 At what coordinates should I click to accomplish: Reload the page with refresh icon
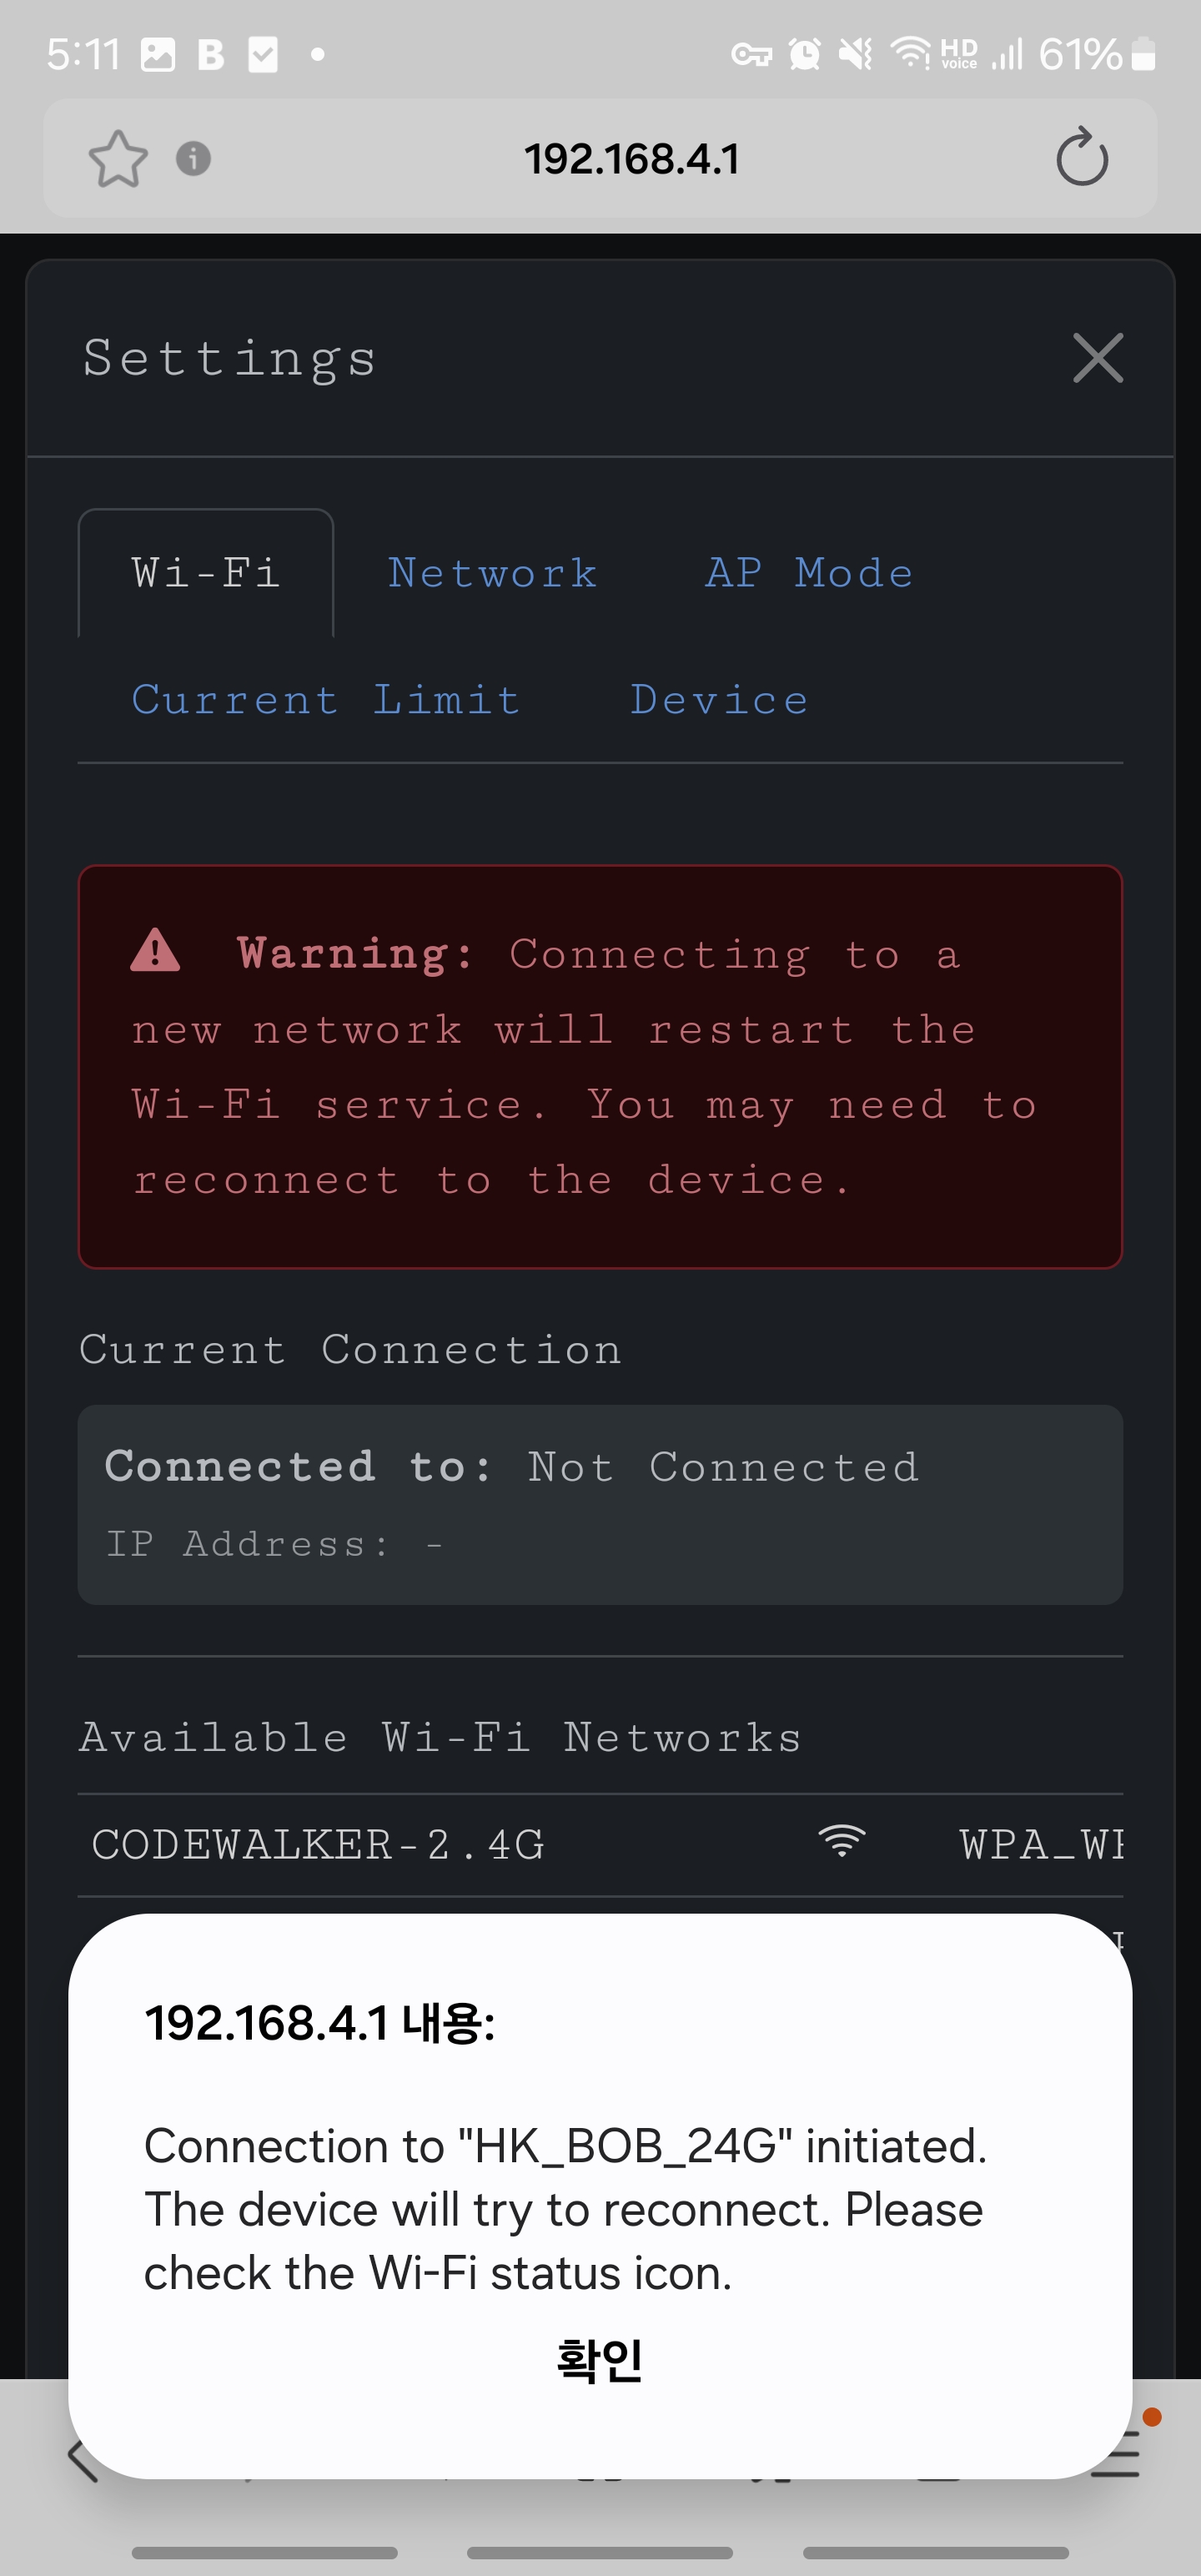pyautogui.click(x=1081, y=158)
